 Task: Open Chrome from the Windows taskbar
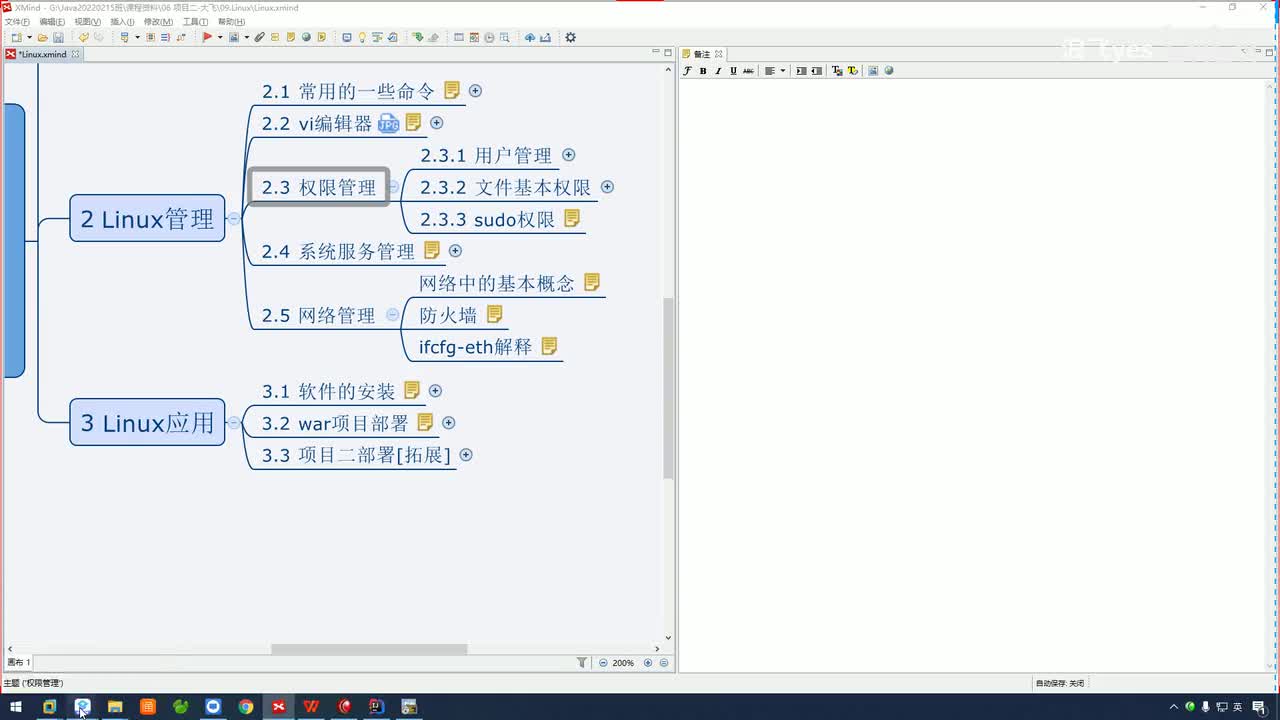pos(246,706)
